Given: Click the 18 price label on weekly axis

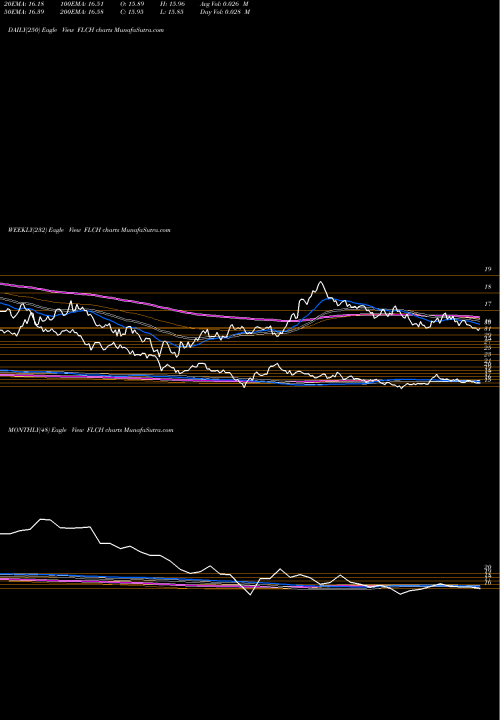Looking at the screenshot, I should (x=488, y=287).
